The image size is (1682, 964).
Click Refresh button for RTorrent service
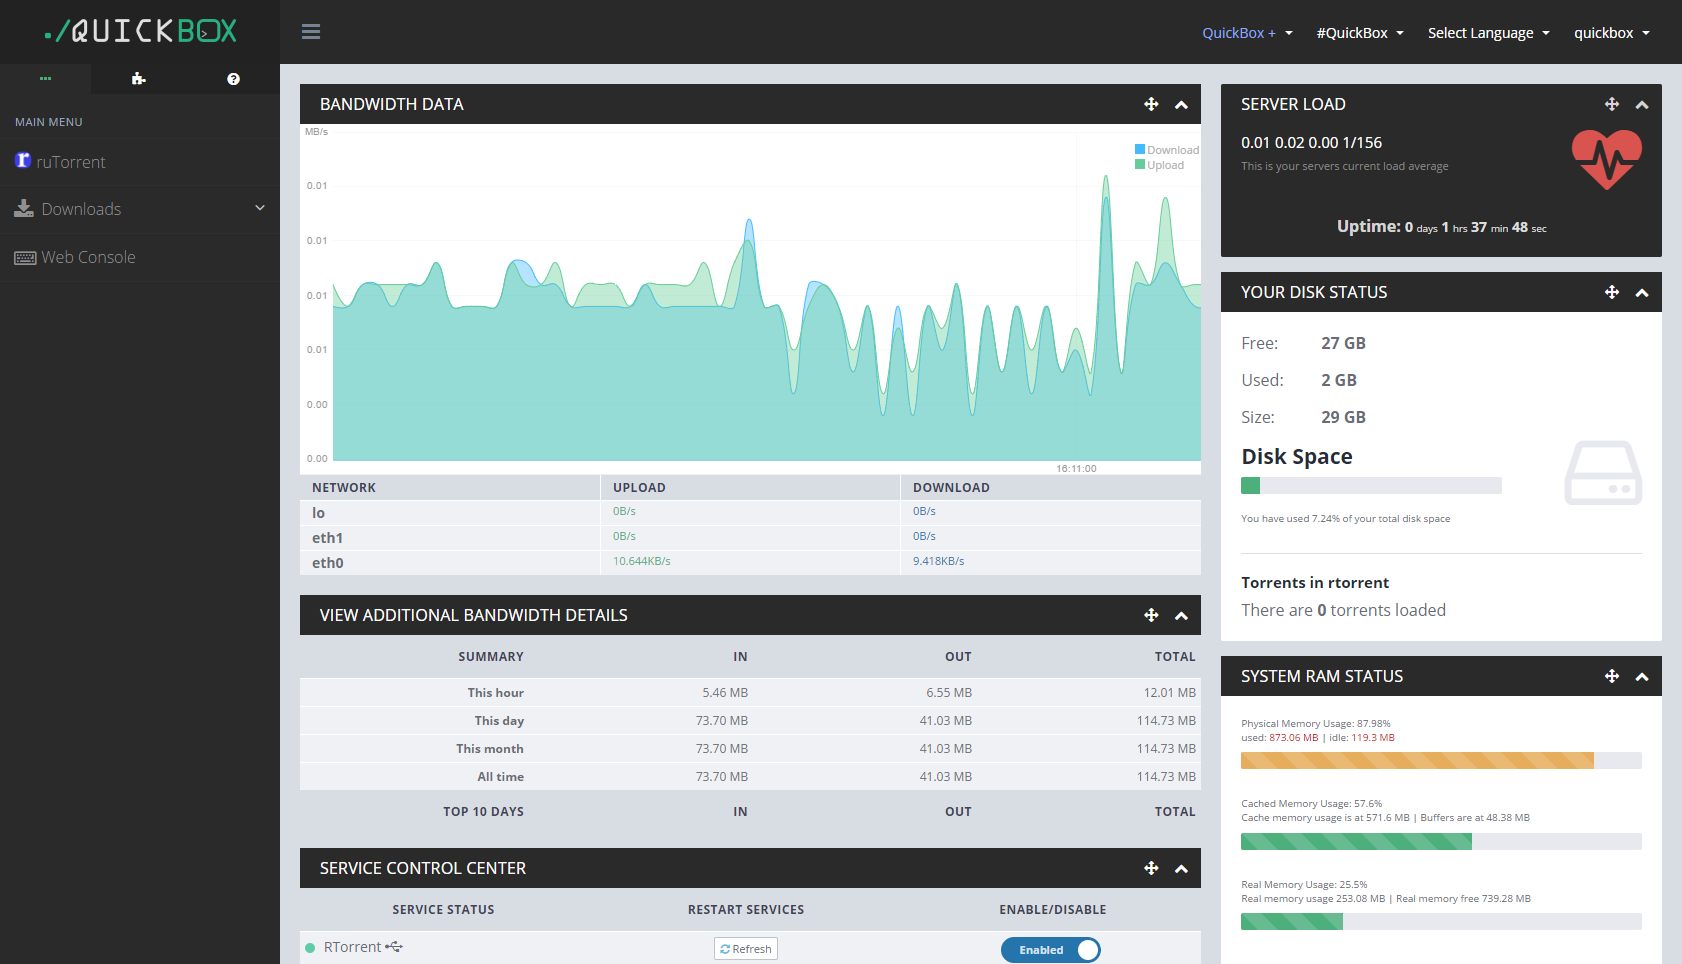[746, 949]
